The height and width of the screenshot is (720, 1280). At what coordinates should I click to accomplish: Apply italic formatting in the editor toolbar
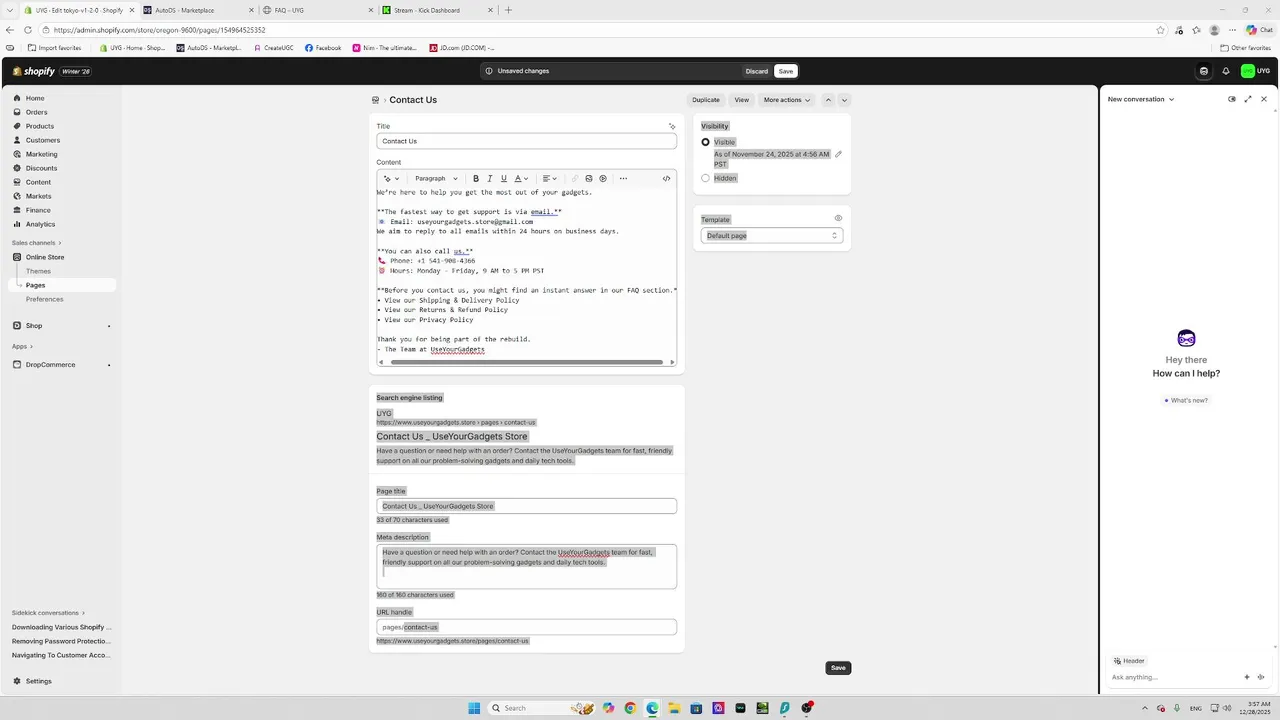(x=490, y=179)
